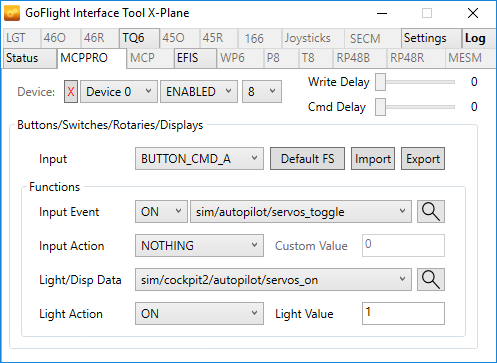Search commands next to Input Event field
The width and height of the screenshot is (497, 363).
click(x=431, y=211)
